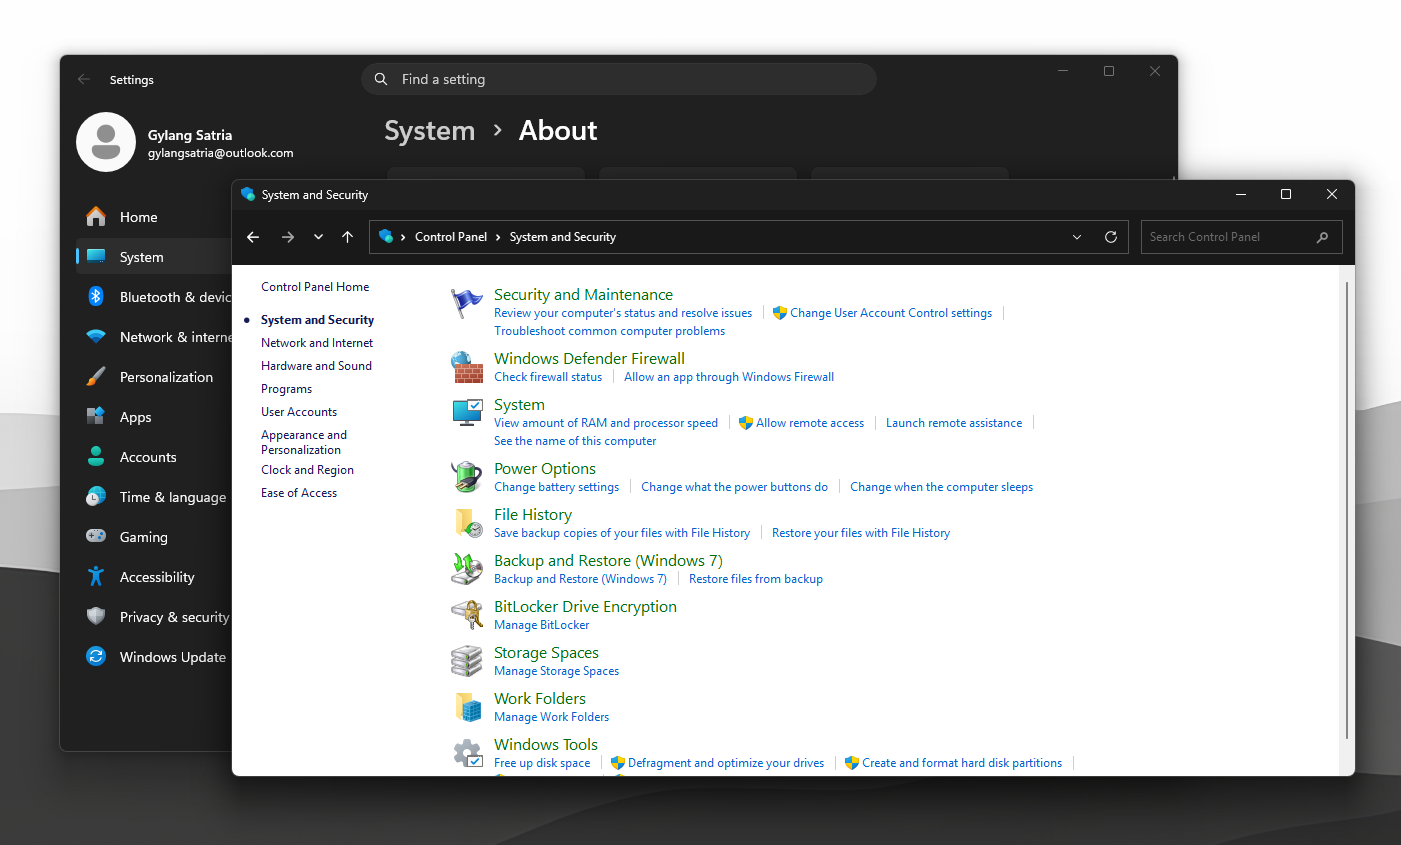The image size is (1401, 845).
Task: Click the Control Panel icon in address bar
Action: [x=386, y=237]
